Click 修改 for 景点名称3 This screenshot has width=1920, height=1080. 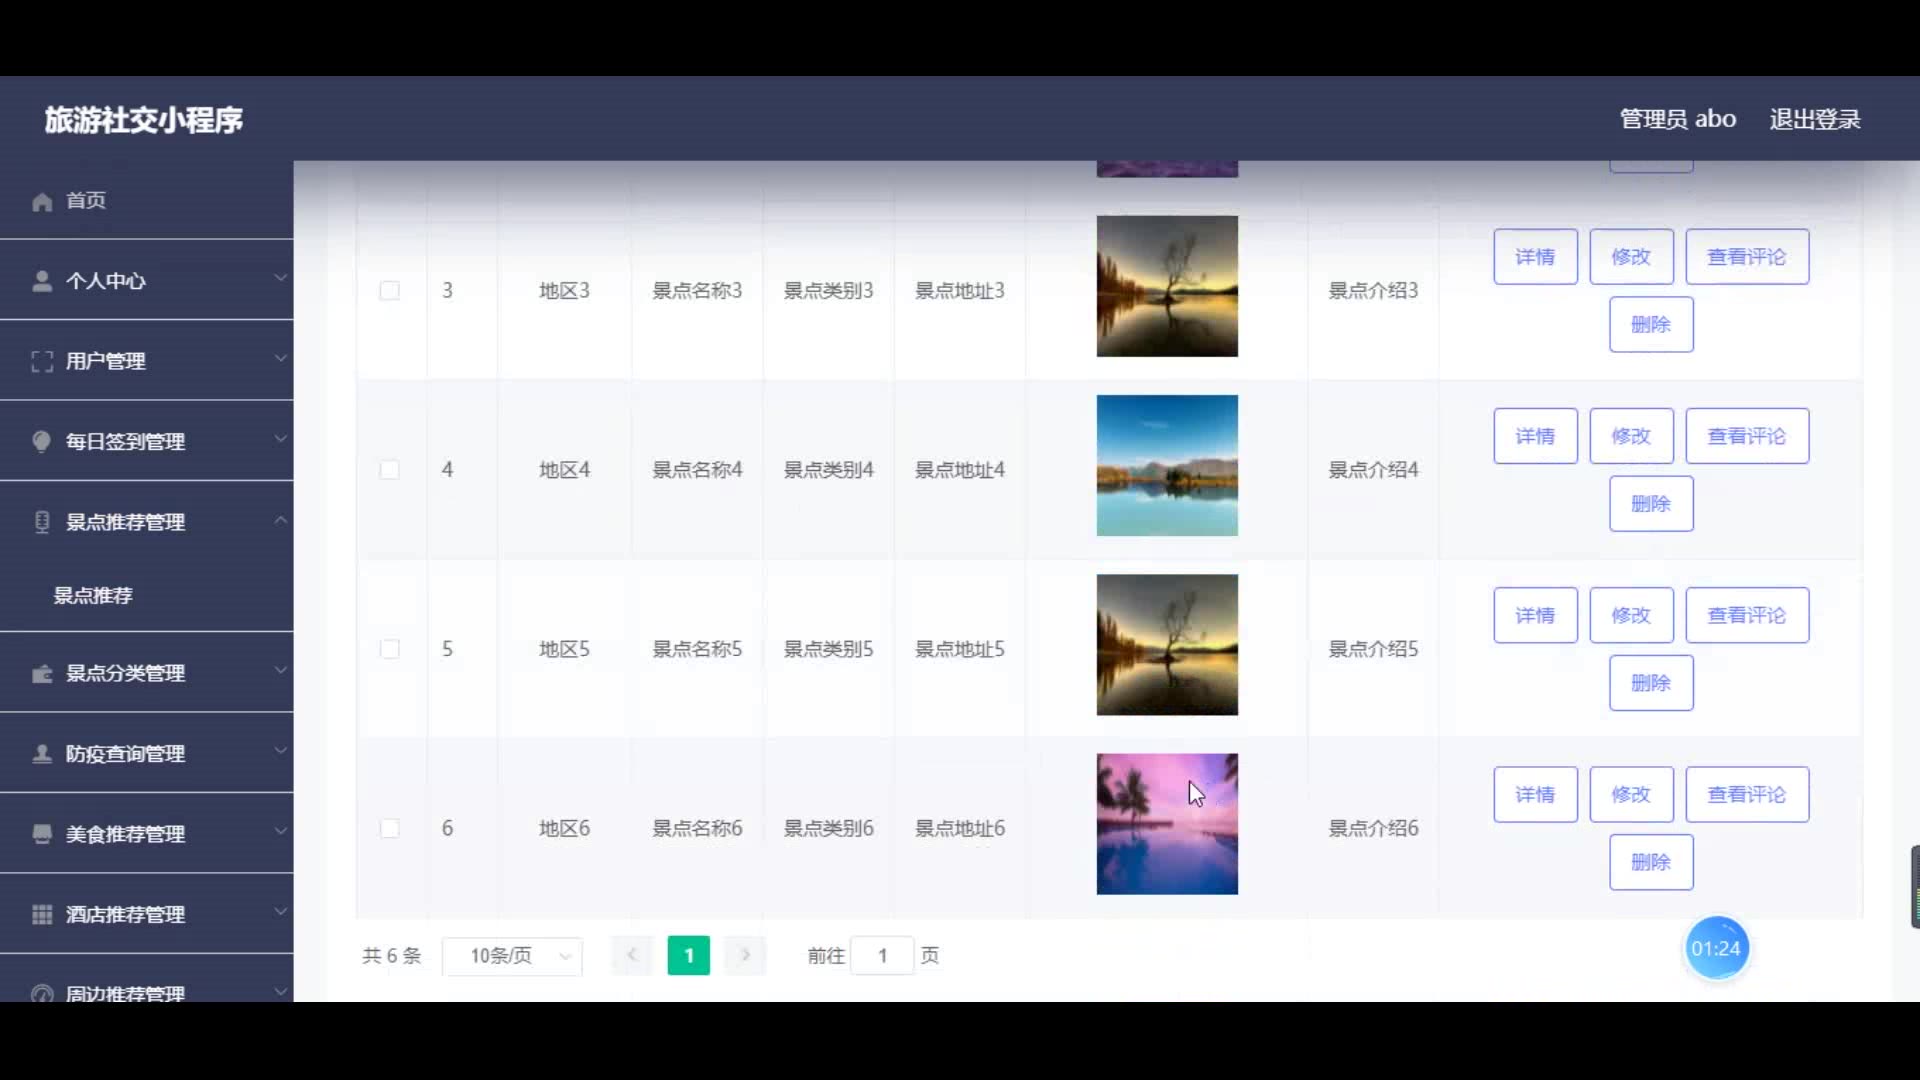pos(1631,257)
